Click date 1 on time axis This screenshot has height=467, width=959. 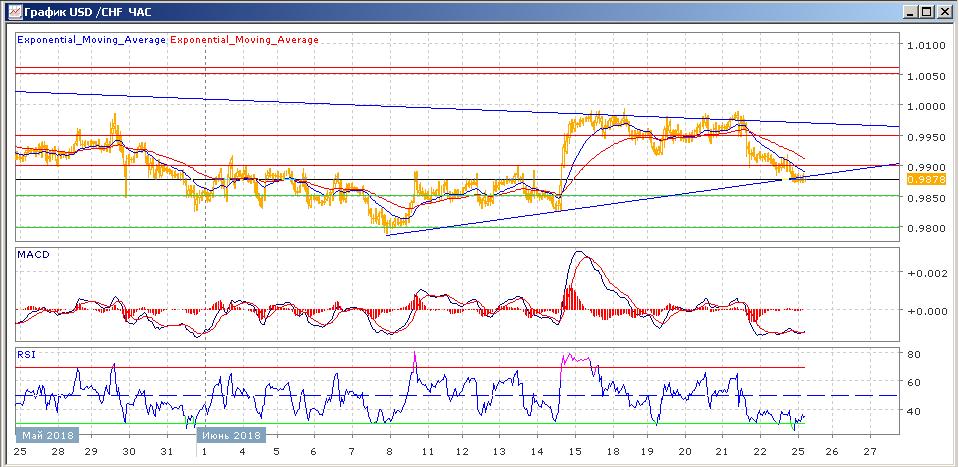pos(204,452)
